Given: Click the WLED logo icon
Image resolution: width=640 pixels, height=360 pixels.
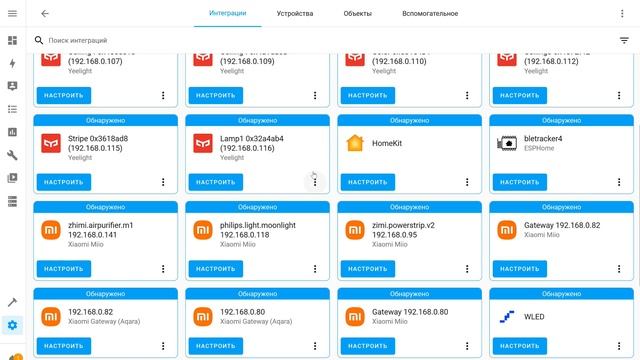Looking at the screenshot, I should [507, 317].
